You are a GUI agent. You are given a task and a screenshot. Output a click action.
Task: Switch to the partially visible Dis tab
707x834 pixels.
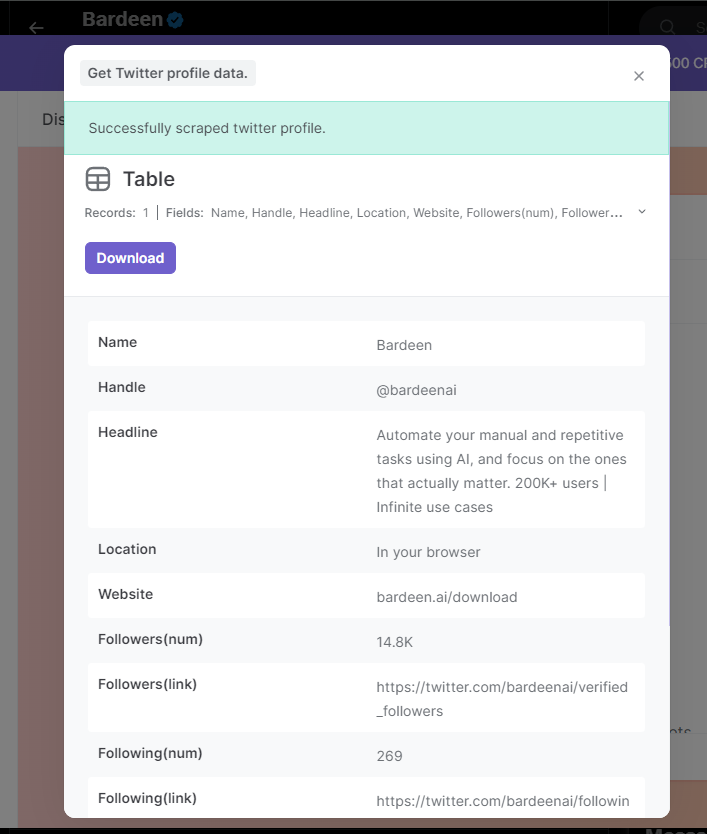click(54, 119)
